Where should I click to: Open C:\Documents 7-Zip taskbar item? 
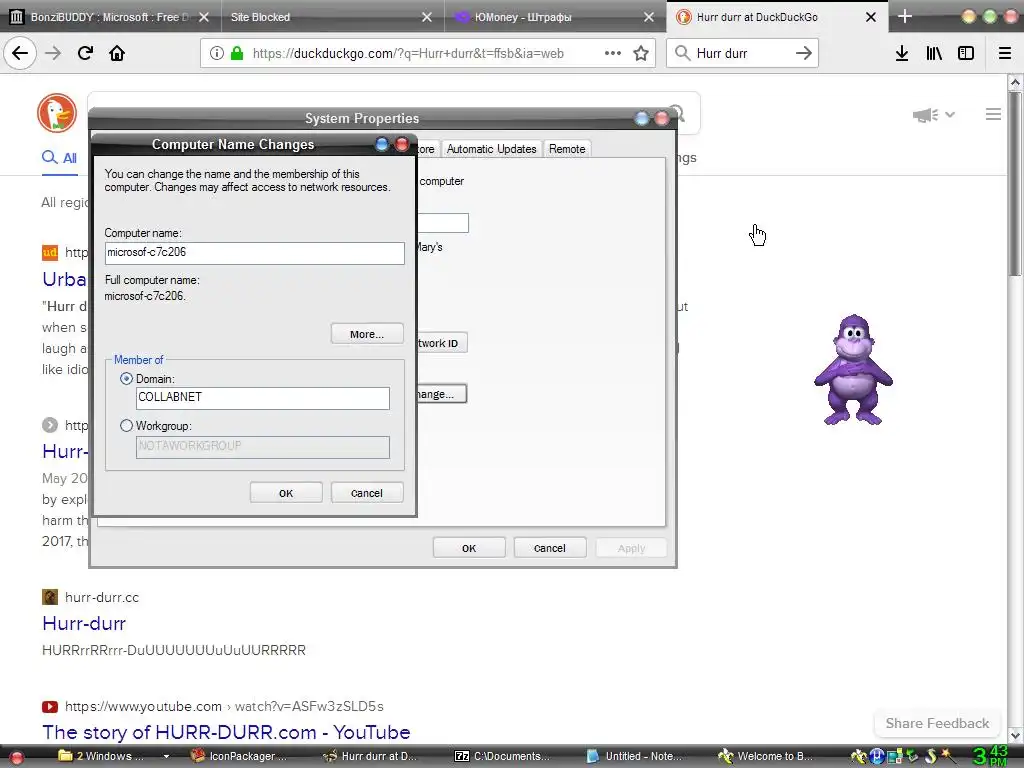[503, 756]
